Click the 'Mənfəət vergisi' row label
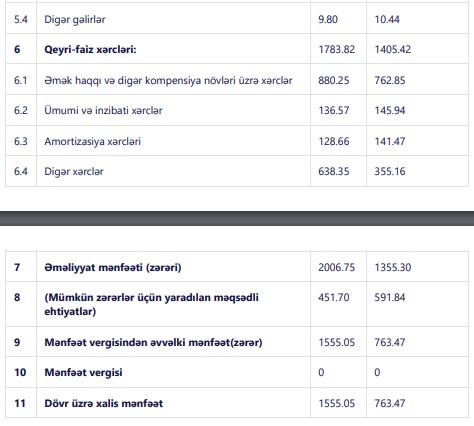Screen dimensions: 474x426 tap(83, 372)
